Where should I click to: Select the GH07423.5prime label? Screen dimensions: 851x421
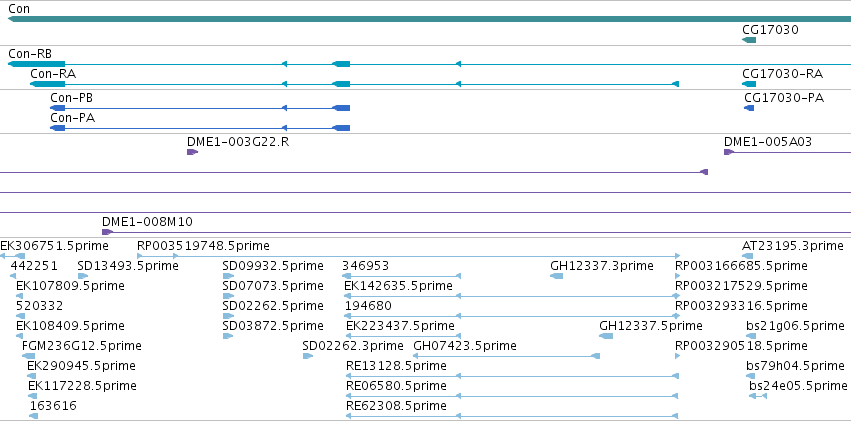(x=465, y=346)
